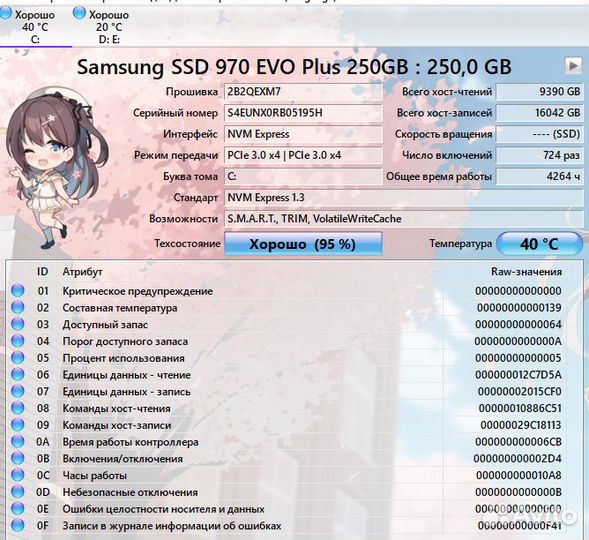Click the rotation speed value ---- (SSD)
This screenshot has width=589, height=540.
(539, 134)
